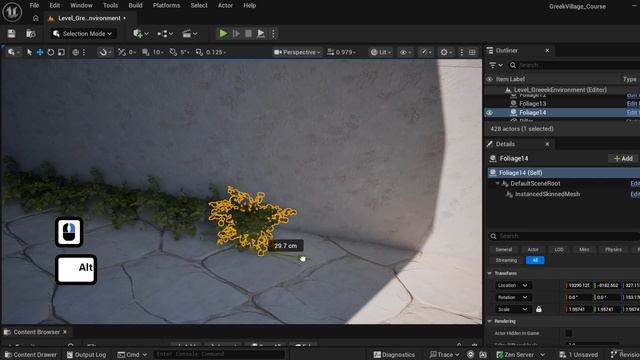Viewport: 640px width, 360px height.
Task: Open the viewport selection-tools dropdown at far left
Action: [13, 52]
